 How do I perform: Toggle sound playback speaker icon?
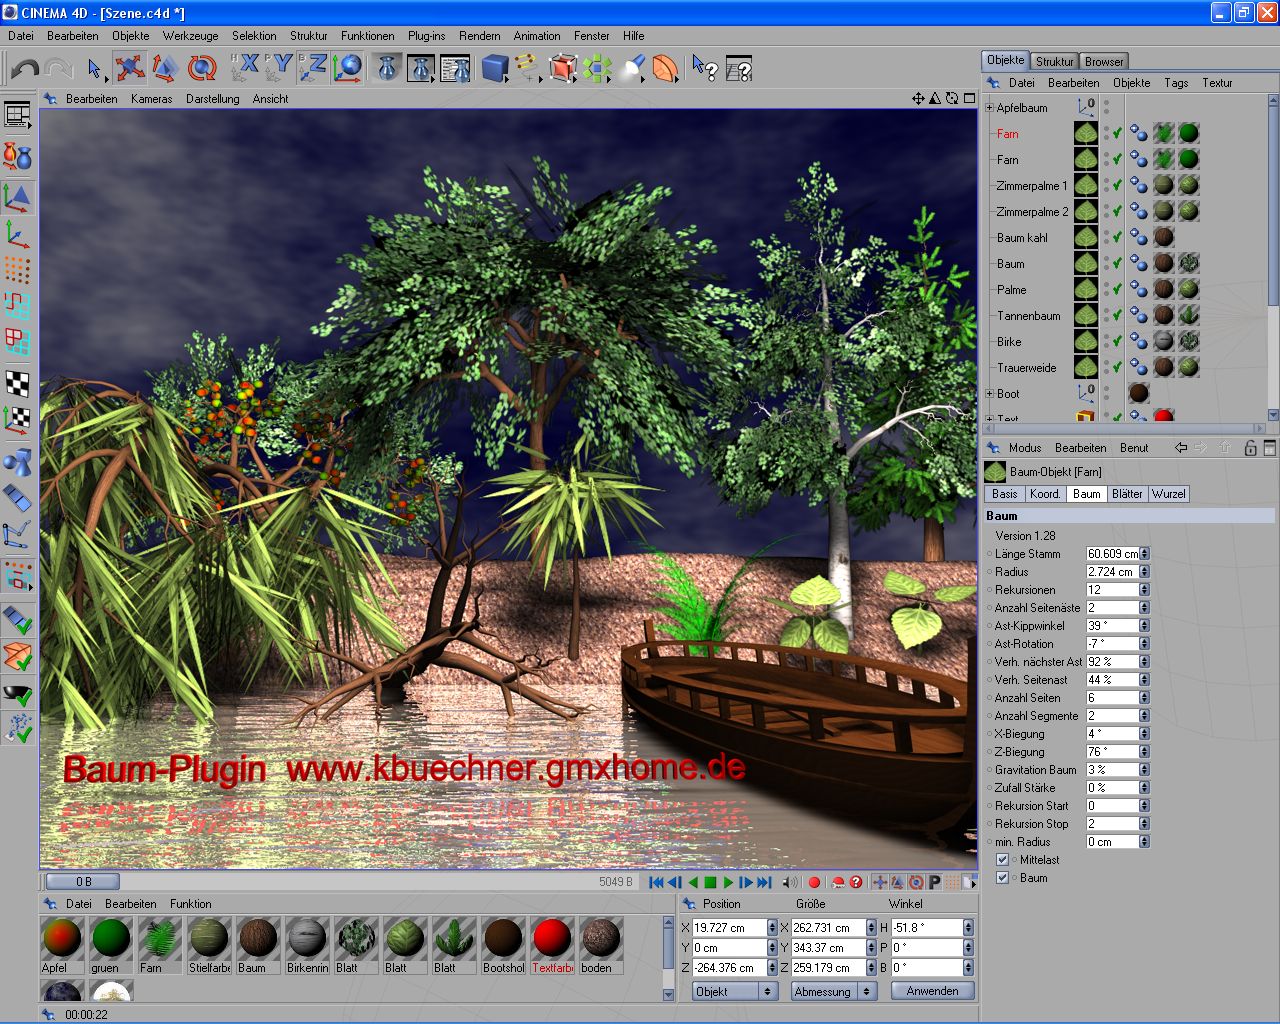[790, 882]
